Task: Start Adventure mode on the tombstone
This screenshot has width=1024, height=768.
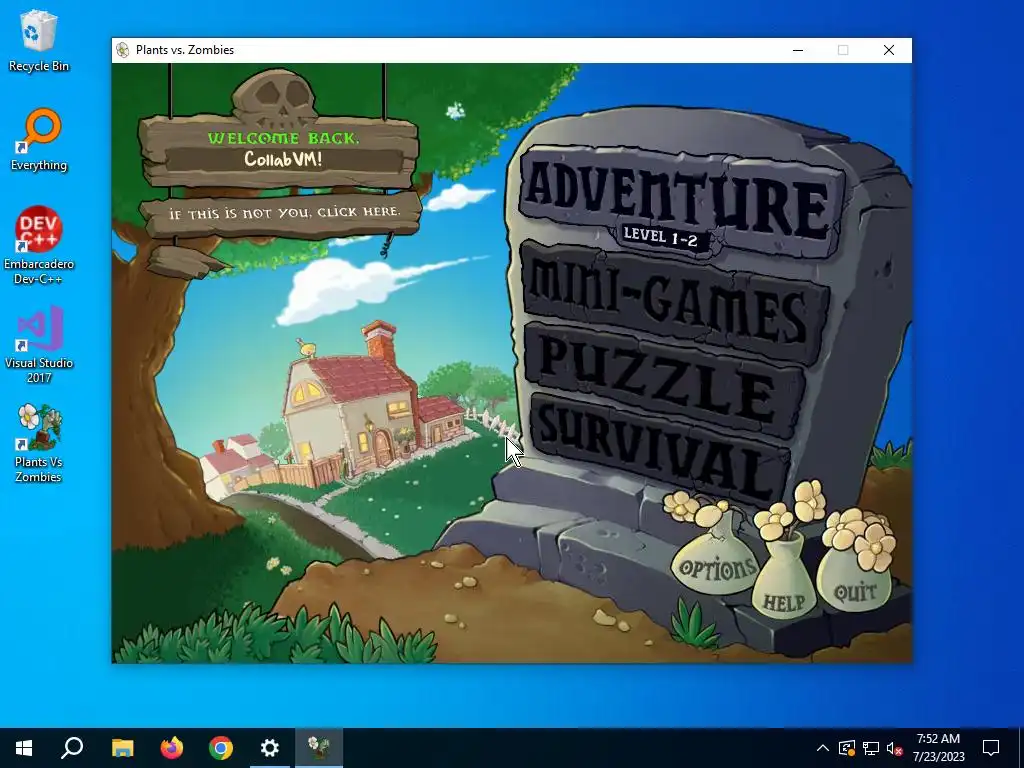Action: click(680, 199)
